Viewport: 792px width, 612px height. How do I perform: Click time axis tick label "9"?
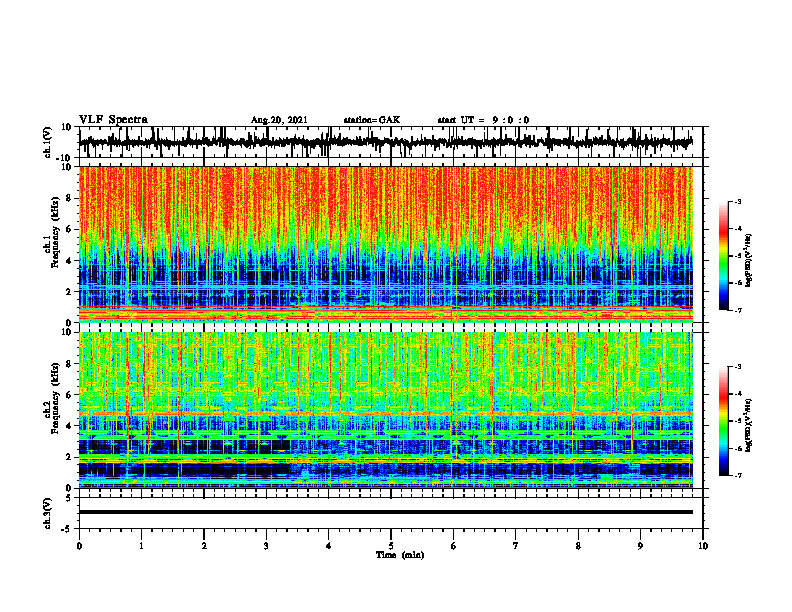point(640,546)
